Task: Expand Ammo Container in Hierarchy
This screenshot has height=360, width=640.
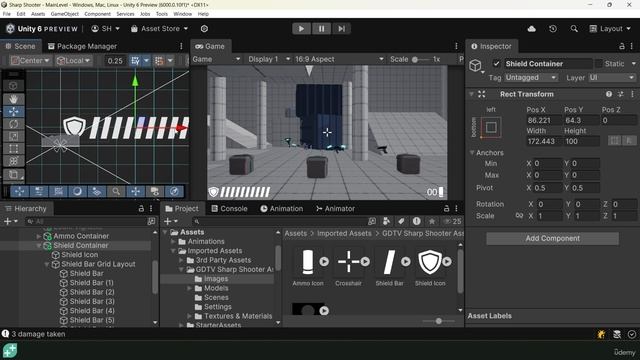Action: (x=39, y=236)
